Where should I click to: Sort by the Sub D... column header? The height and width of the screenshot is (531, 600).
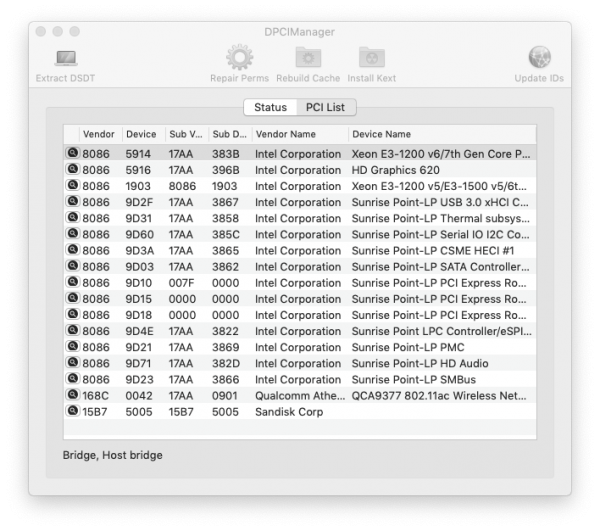(x=230, y=134)
